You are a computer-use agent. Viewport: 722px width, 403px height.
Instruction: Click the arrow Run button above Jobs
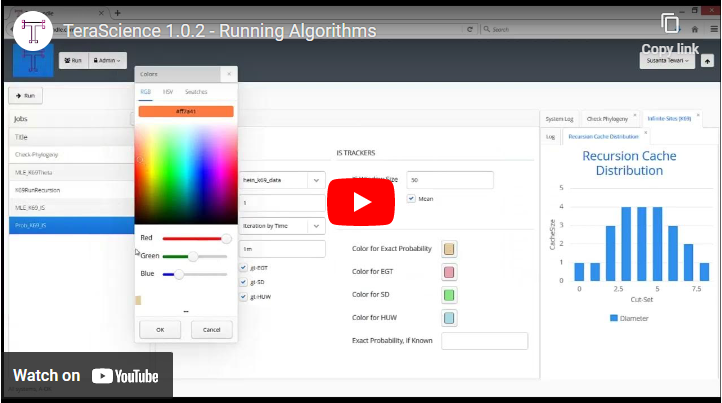pos(26,95)
